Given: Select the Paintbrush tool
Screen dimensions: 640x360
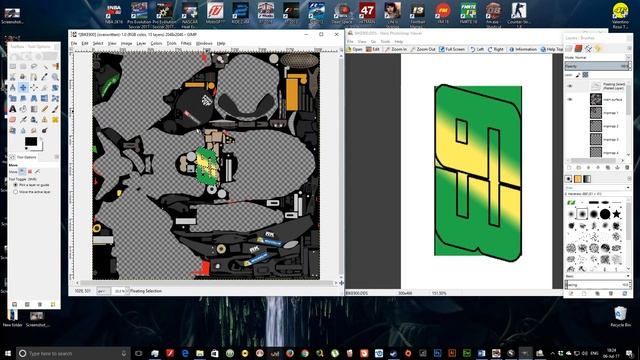Looking at the screenshot, I should point(55,109).
